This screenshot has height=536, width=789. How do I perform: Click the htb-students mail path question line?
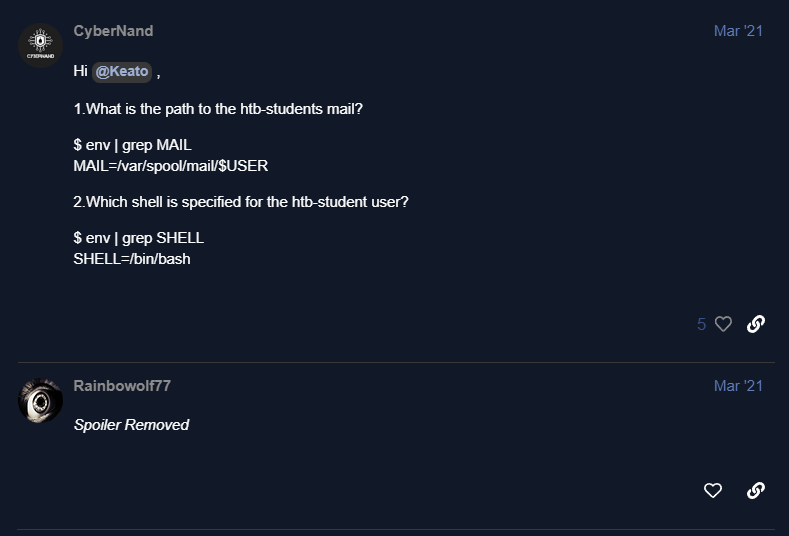click(x=218, y=109)
